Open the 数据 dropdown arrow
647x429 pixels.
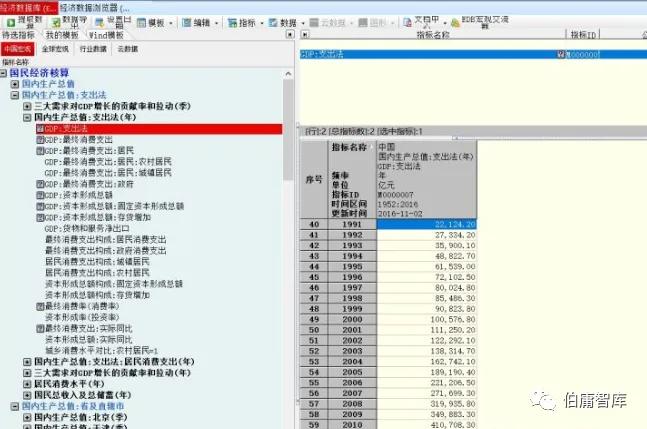303,23
